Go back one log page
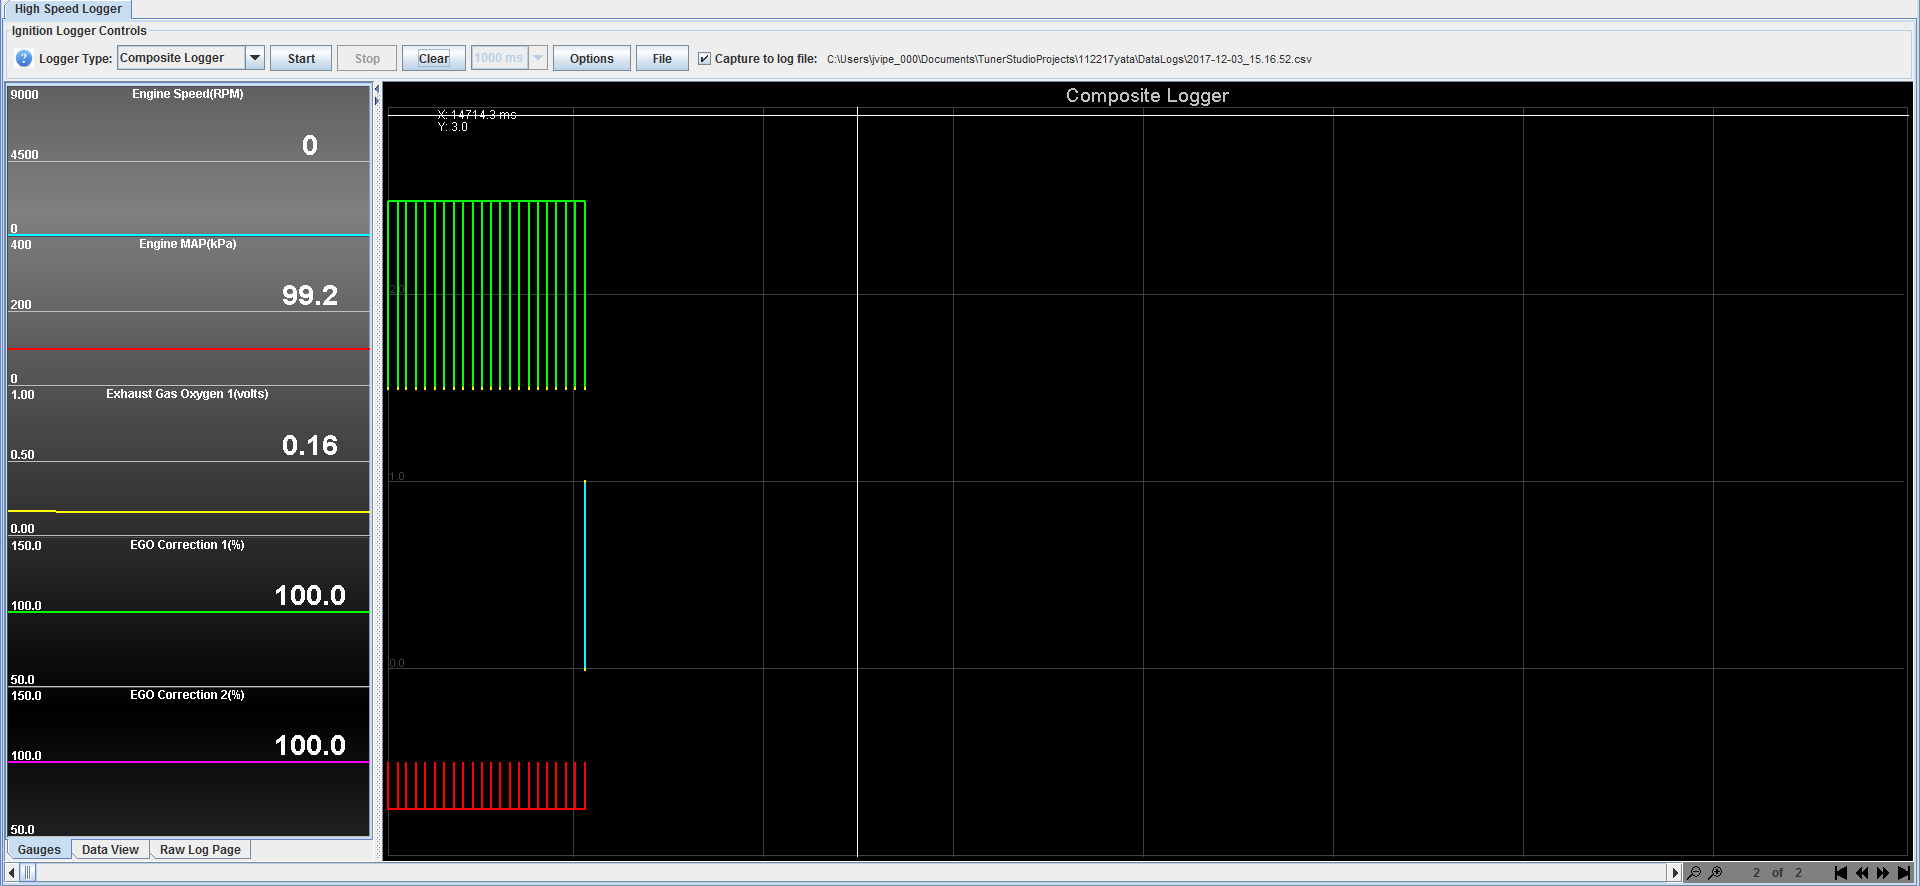This screenshot has width=1920, height=886. pyautogui.click(x=1861, y=873)
